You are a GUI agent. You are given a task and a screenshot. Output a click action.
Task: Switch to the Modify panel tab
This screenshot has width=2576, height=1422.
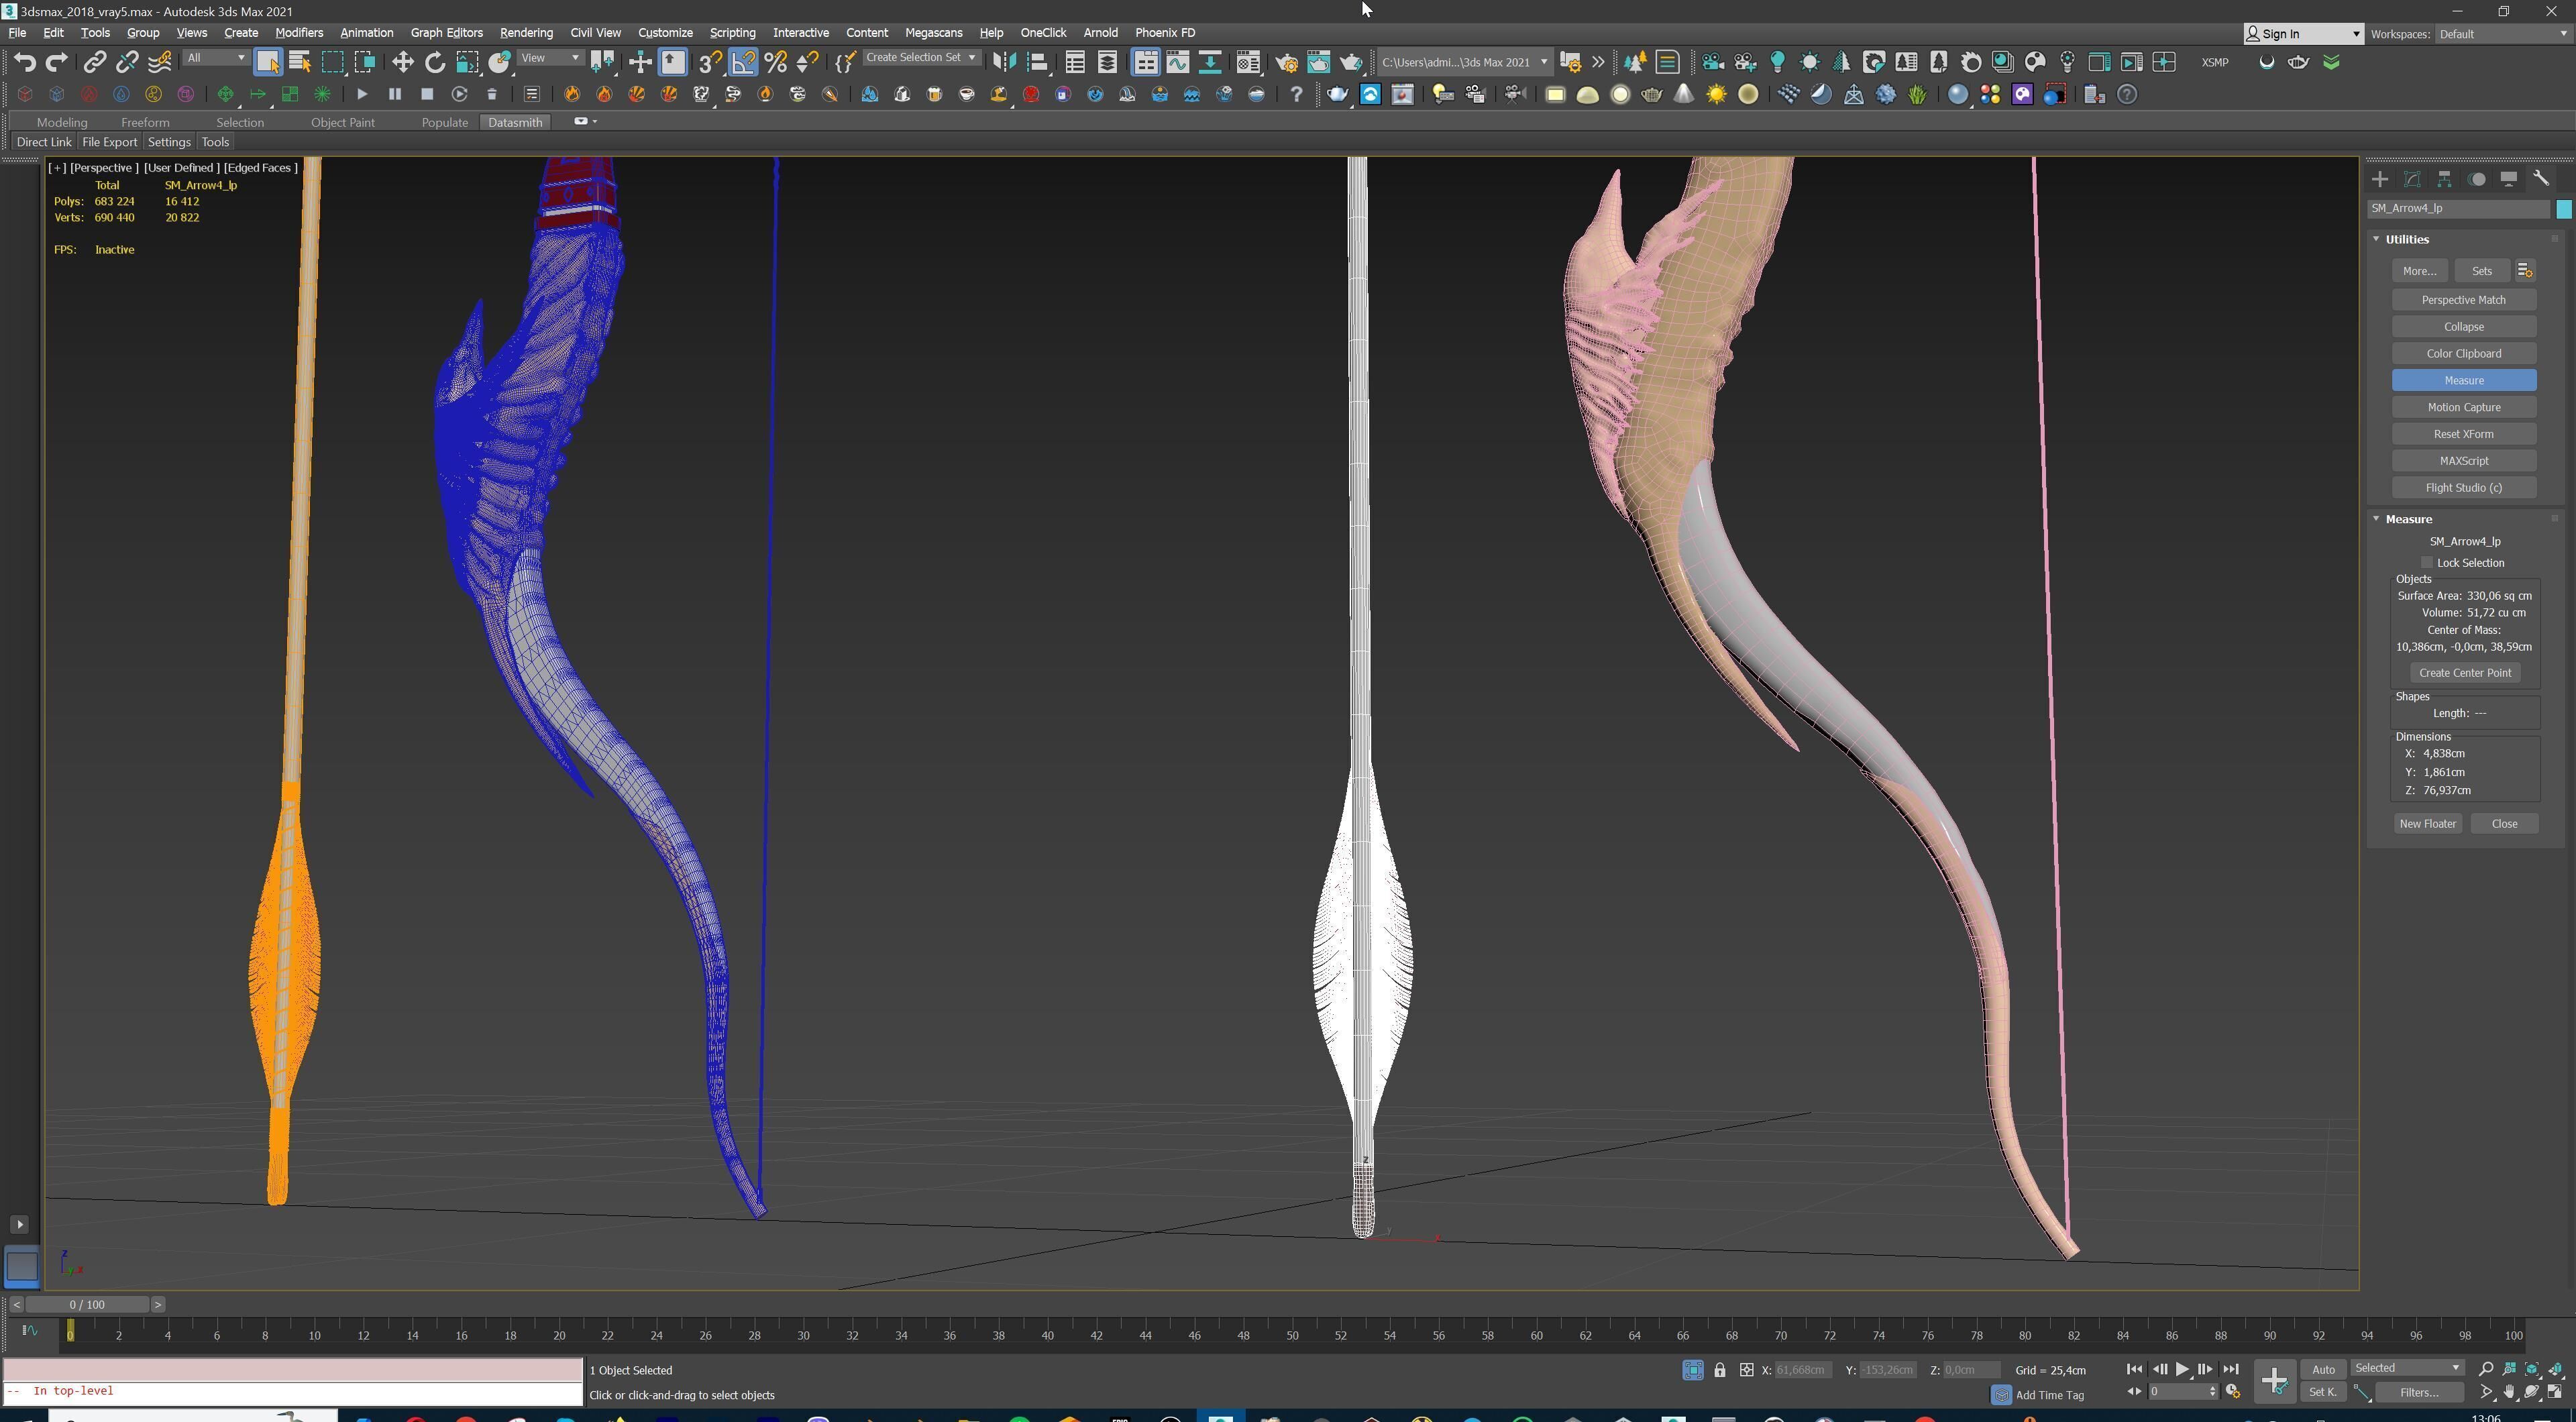(2412, 179)
